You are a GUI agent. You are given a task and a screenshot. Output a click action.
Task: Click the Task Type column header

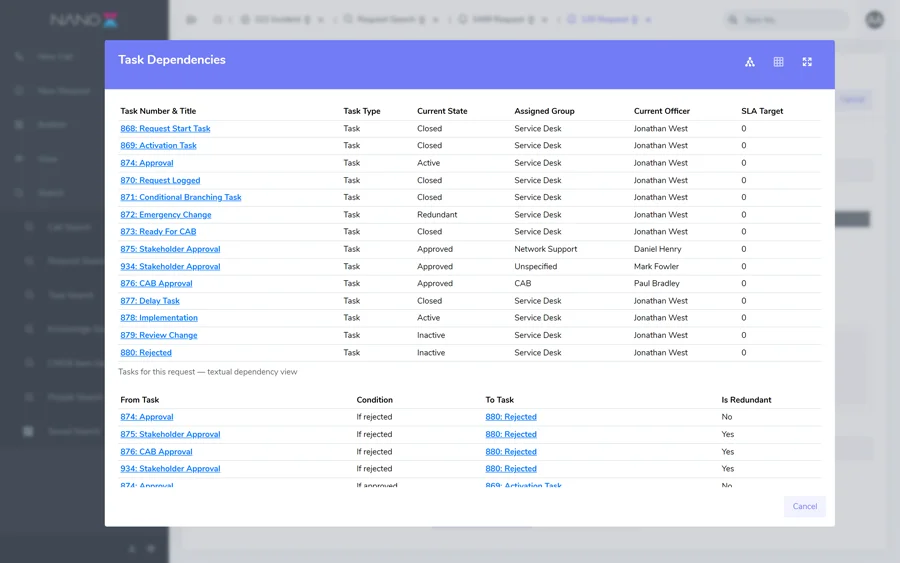(362, 111)
